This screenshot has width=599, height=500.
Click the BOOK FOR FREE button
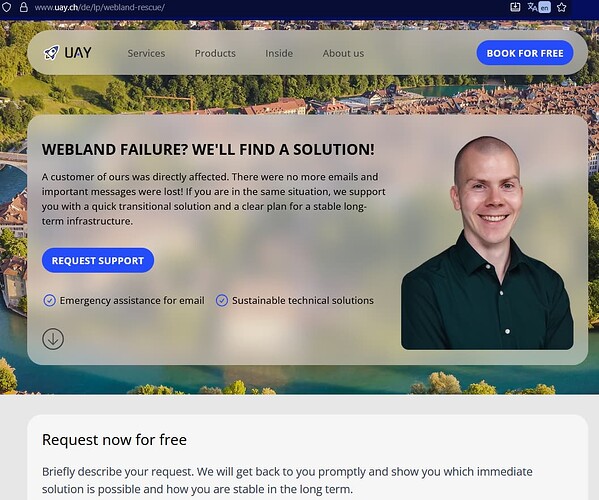[x=525, y=53]
